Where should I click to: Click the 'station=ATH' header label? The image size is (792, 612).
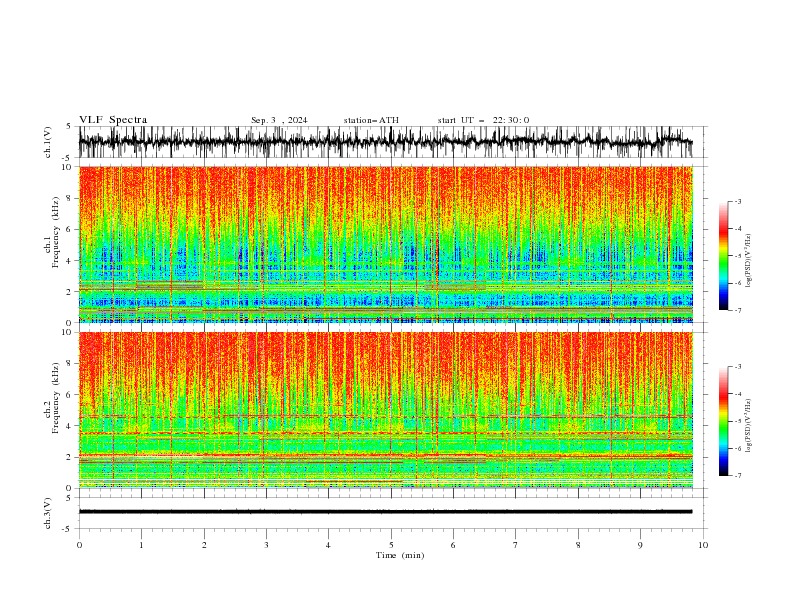tap(371, 120)
